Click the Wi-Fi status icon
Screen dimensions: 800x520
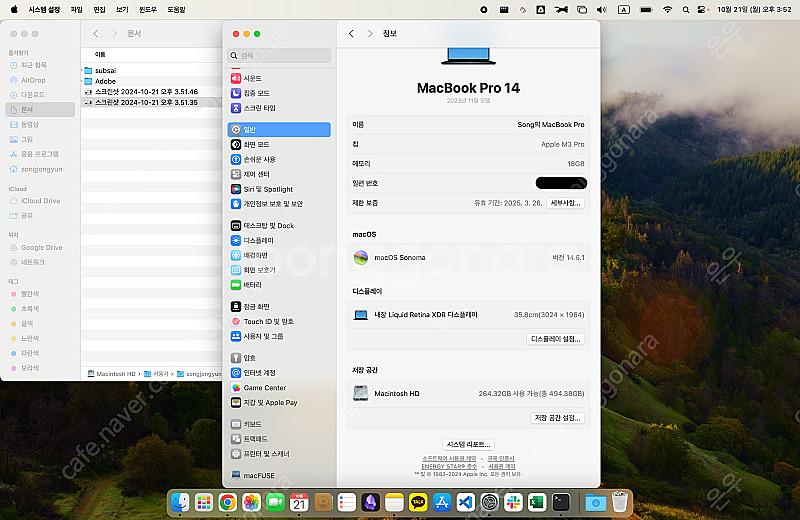667,9
